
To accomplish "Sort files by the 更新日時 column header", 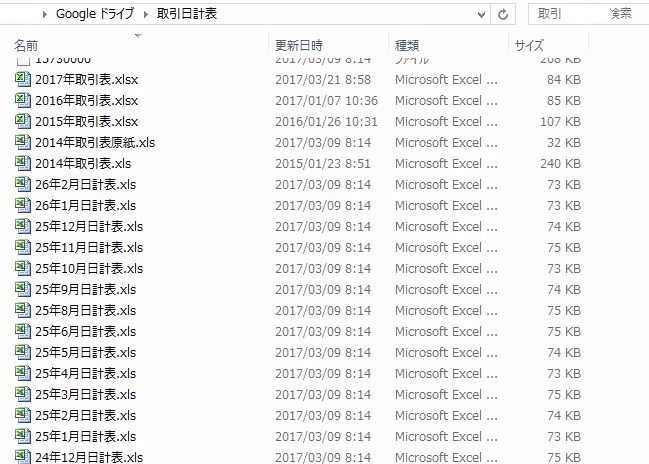I will pos(299,45).
